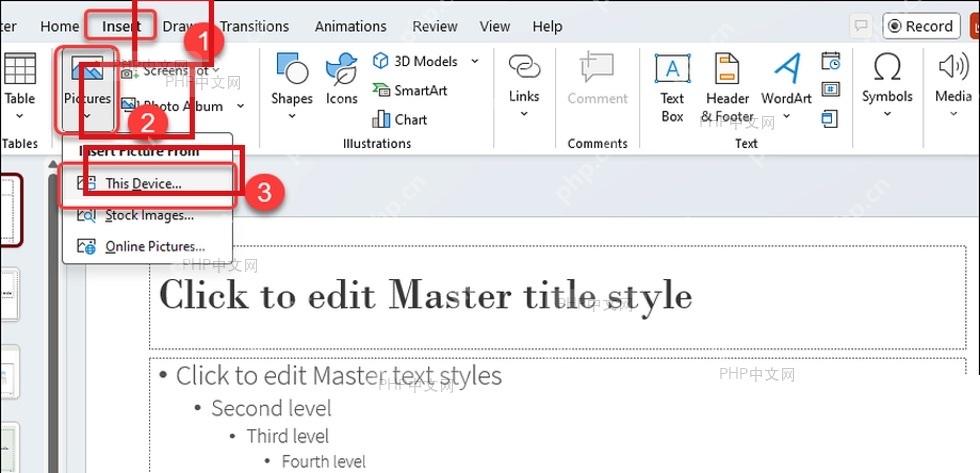The height and width of the screenshot is (473, 980).
Task: Go to the Transitions tab
Action: click(x=254, y=26)
